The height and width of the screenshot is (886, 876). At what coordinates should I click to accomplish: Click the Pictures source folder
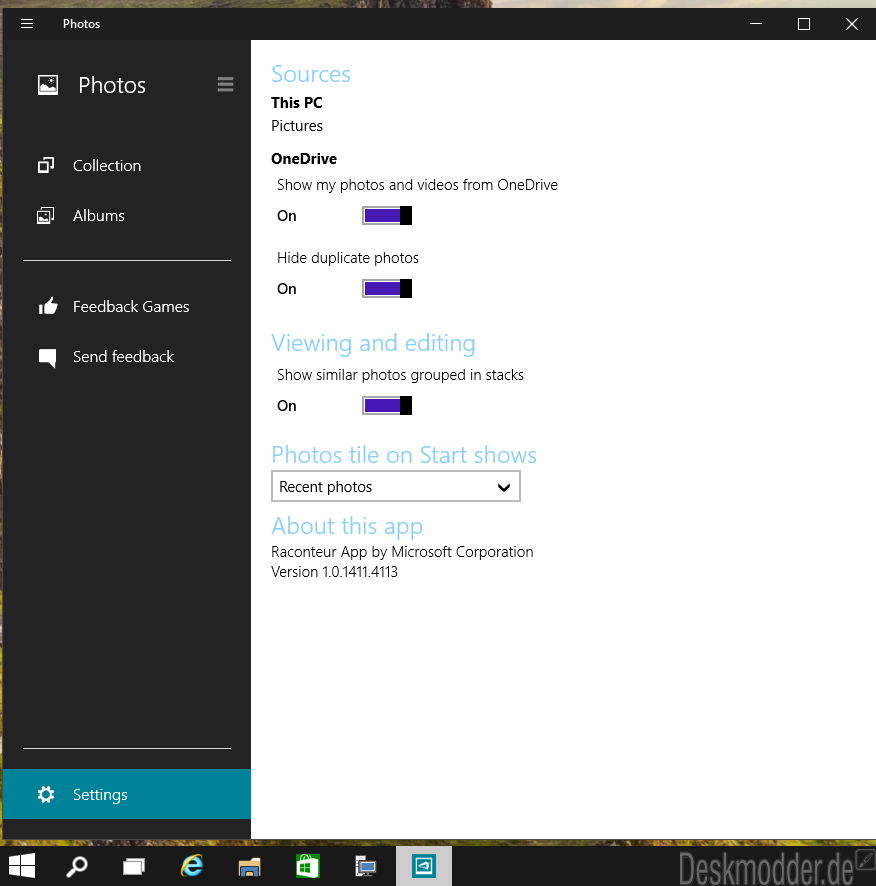click(x=297, y=125)
